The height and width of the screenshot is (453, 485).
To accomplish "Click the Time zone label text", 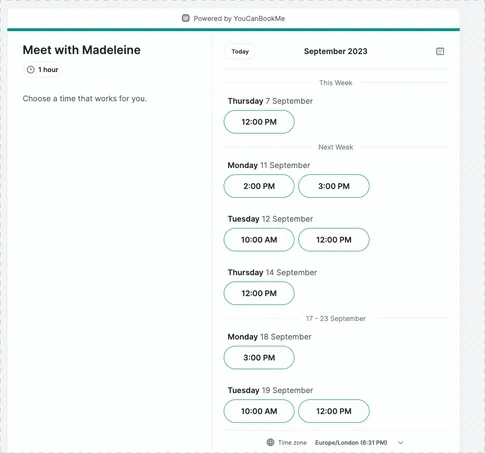I will tap(292, 443).
